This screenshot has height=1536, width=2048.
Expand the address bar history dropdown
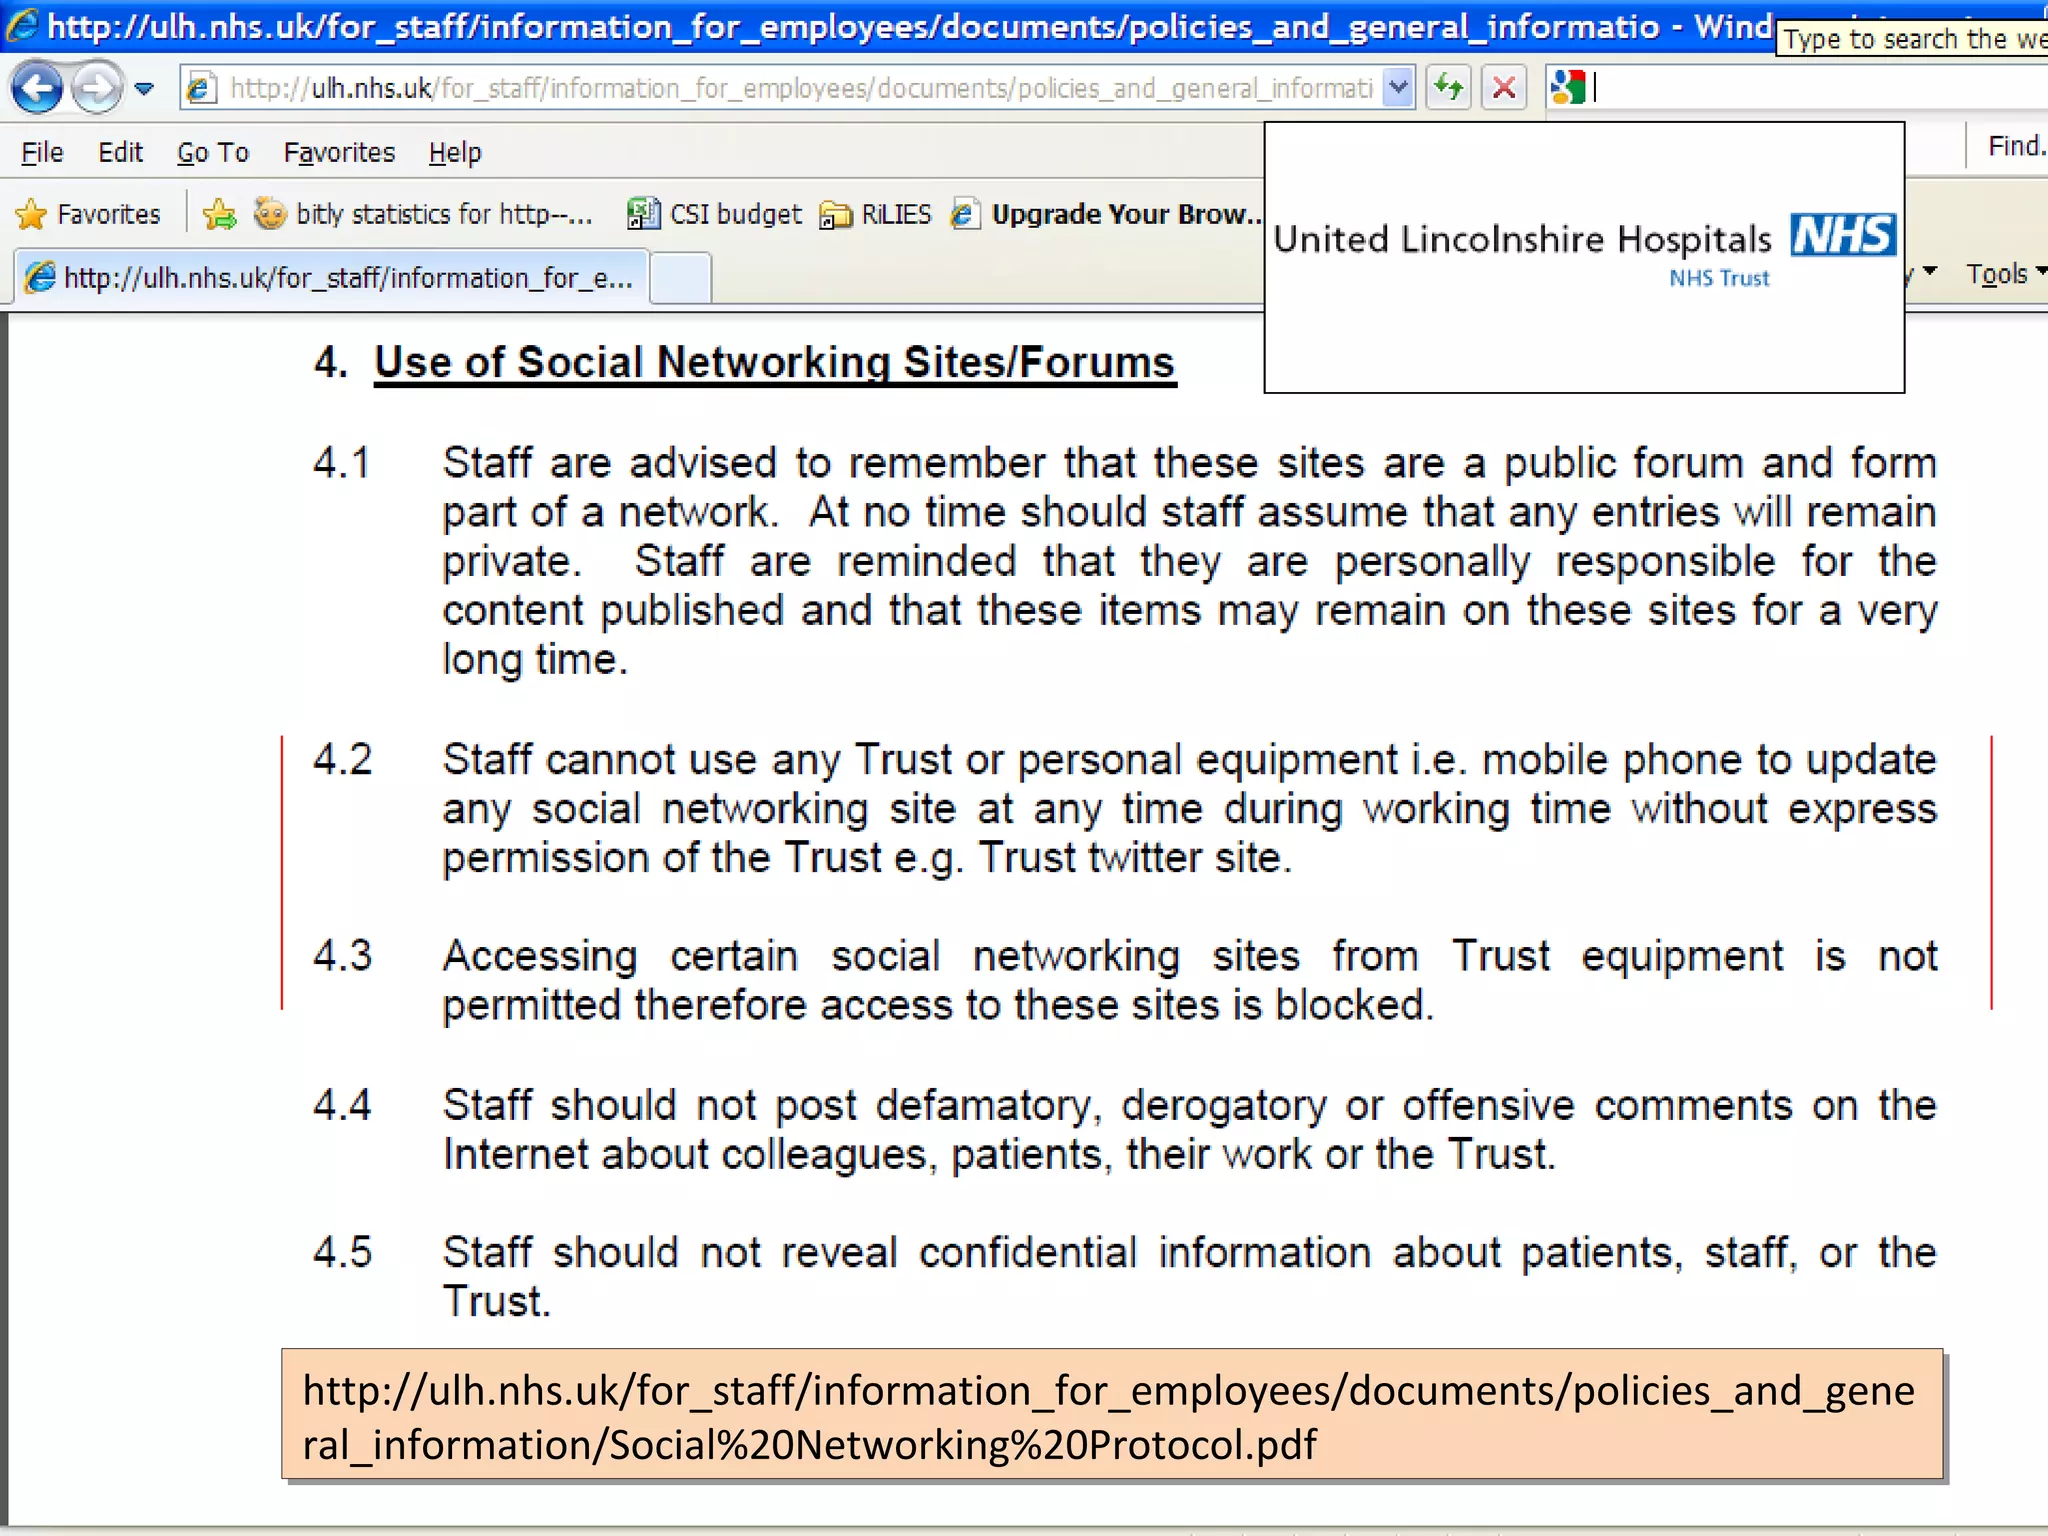tap(1398, 88)
